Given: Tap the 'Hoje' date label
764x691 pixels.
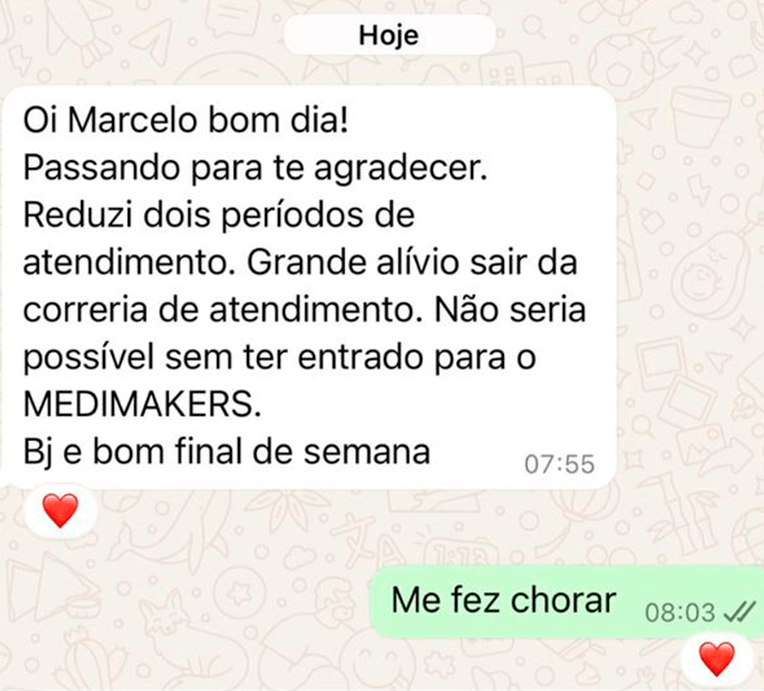Looking at the screenshot, I should click(389, 35).
